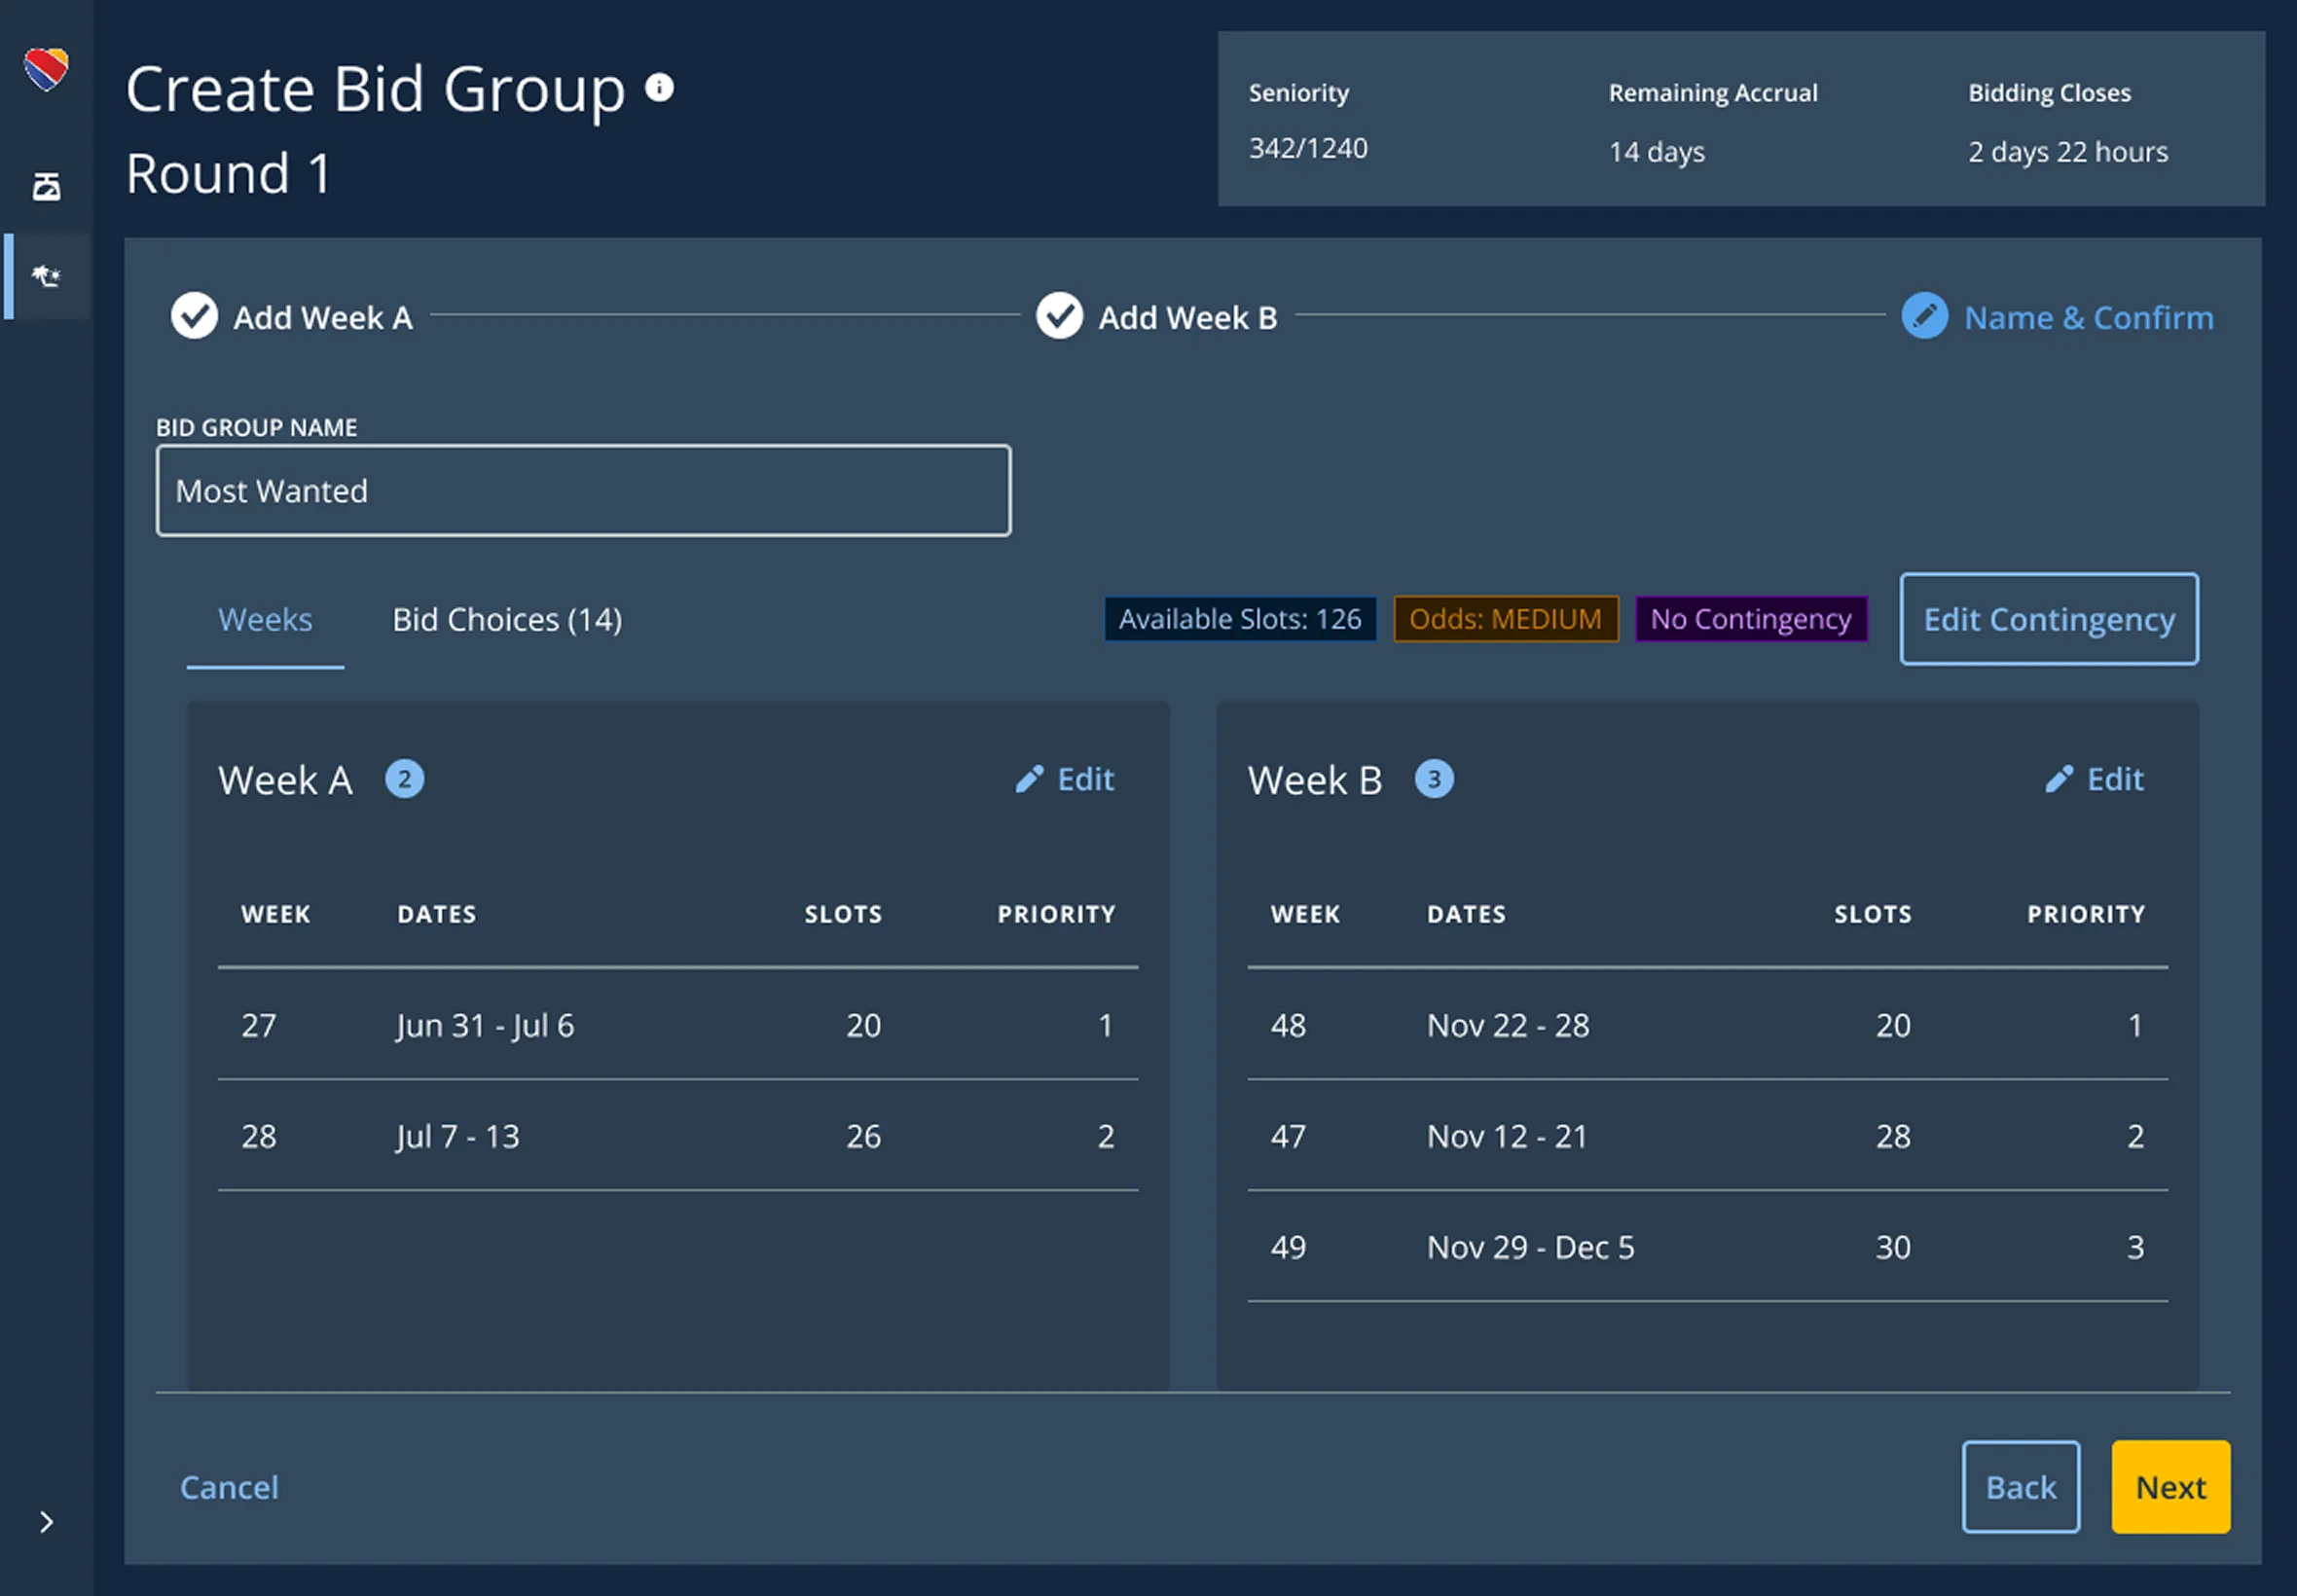Click Week B count badge 3
The image size is (2297, 1596).
pyautogui.click(x=1434, y=779)
